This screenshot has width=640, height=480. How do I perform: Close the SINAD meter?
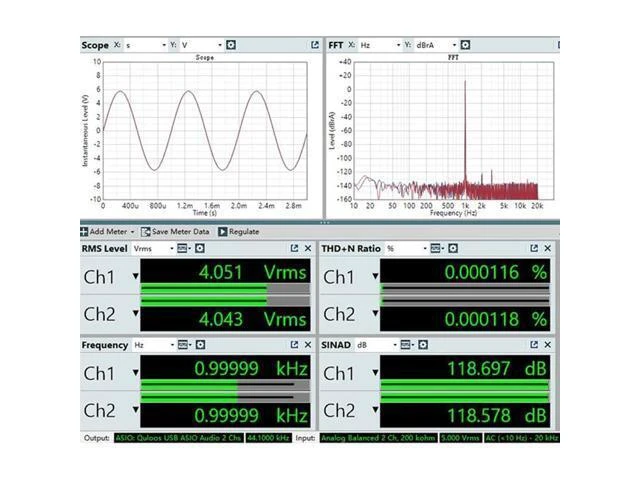548,345
